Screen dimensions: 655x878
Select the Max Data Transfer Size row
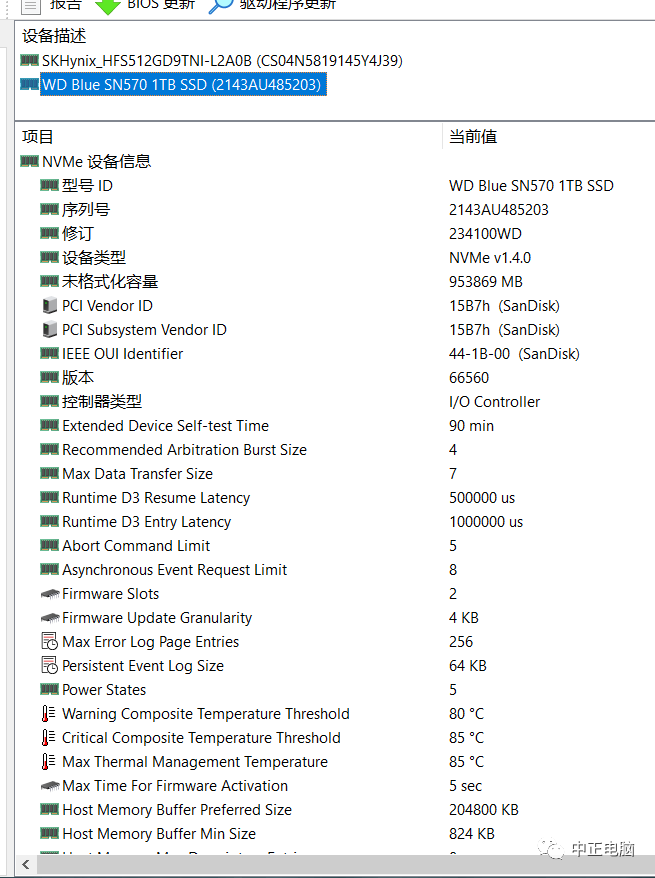[x=335, y=474]
